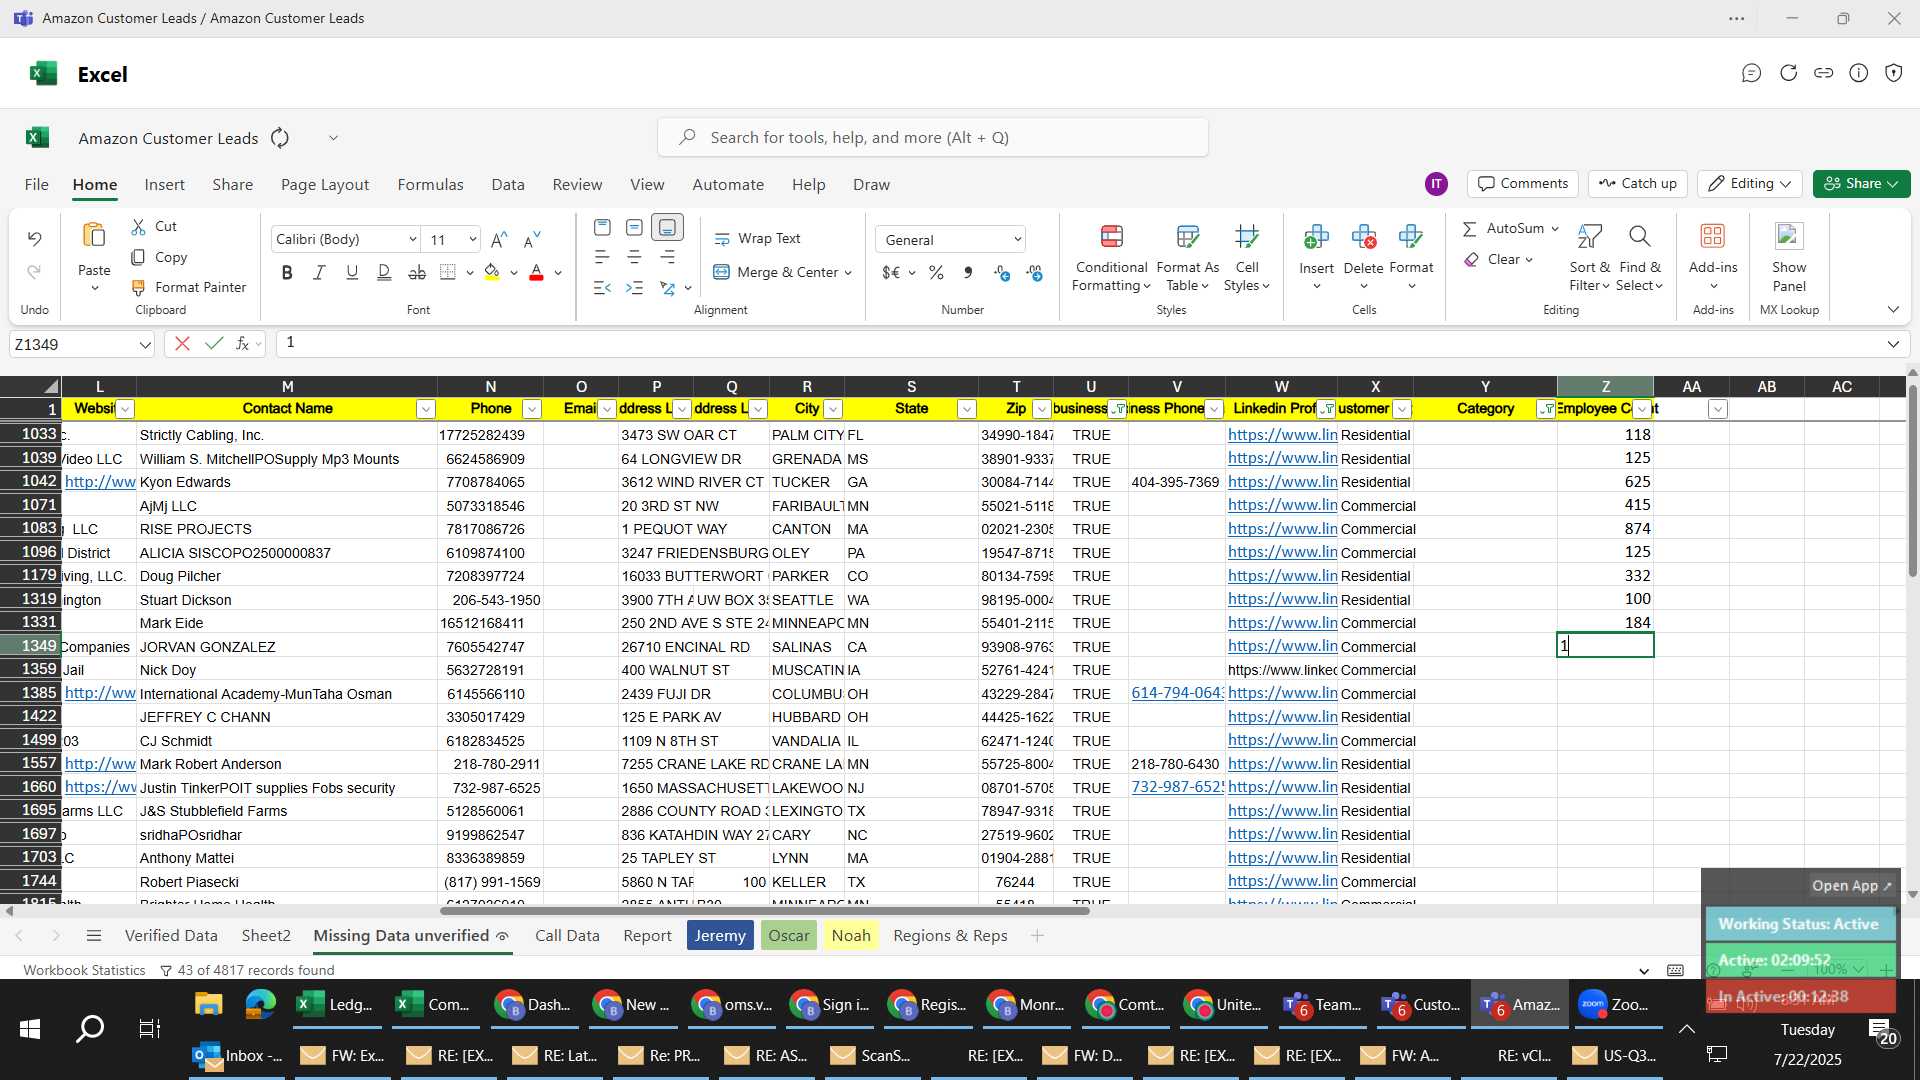The image size is (1920, 1080).
Task: Toggle Bottom Align for cell
Action: pyautogui.click(x=667, y=228)
